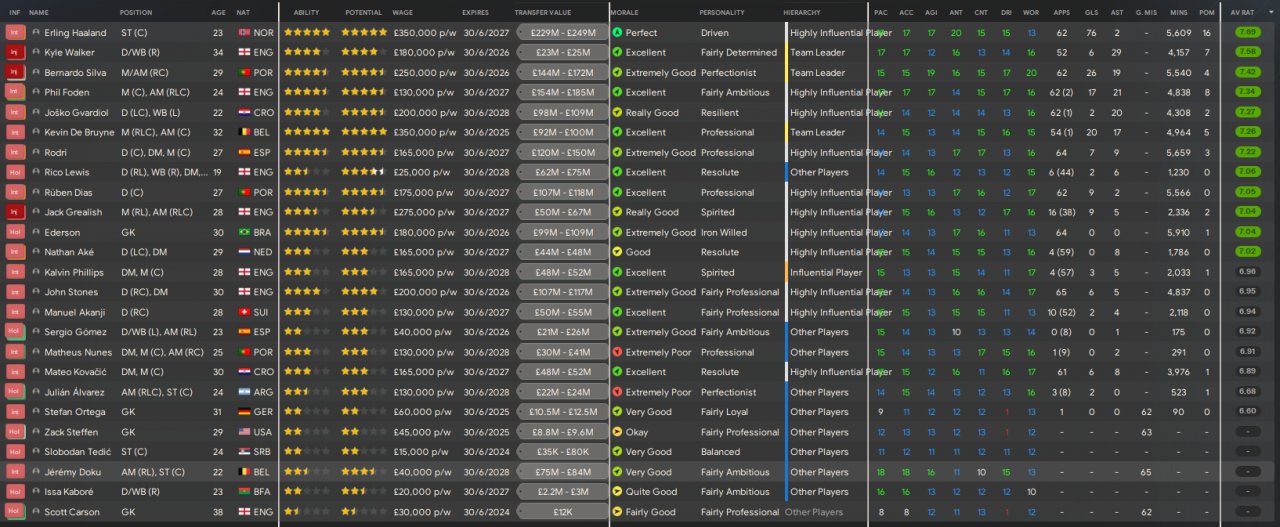Sort by the MINS column header
The width and height of the screenshot is (1280, 527).
click(1177, 12)
